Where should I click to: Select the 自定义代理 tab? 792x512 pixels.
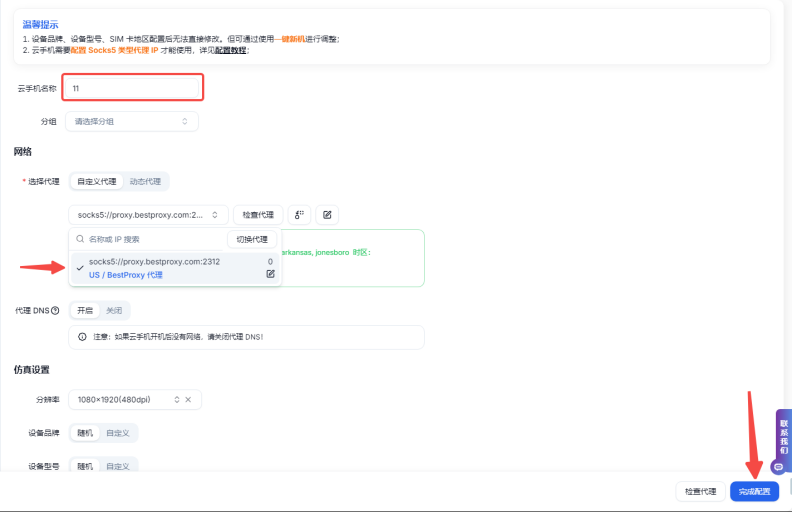(x=96, y=182)
